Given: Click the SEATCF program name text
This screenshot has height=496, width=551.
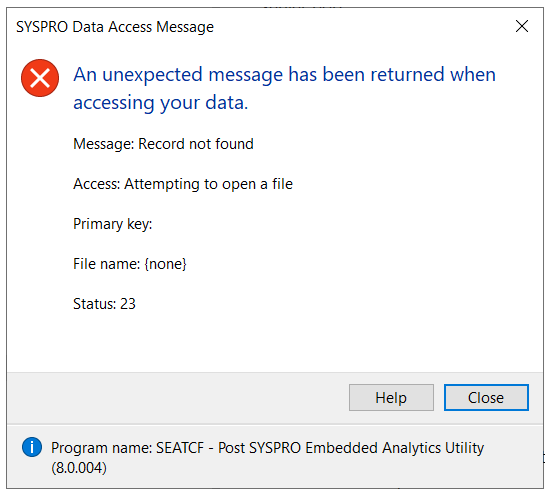Looking at the screenshot, I should 180,448.
